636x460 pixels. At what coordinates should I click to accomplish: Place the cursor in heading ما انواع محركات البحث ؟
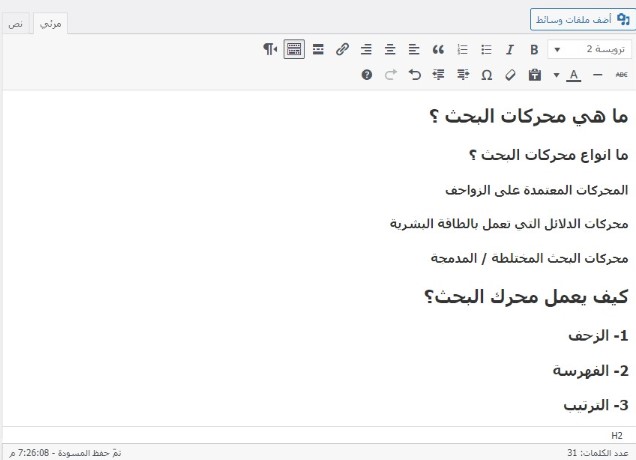549,155
